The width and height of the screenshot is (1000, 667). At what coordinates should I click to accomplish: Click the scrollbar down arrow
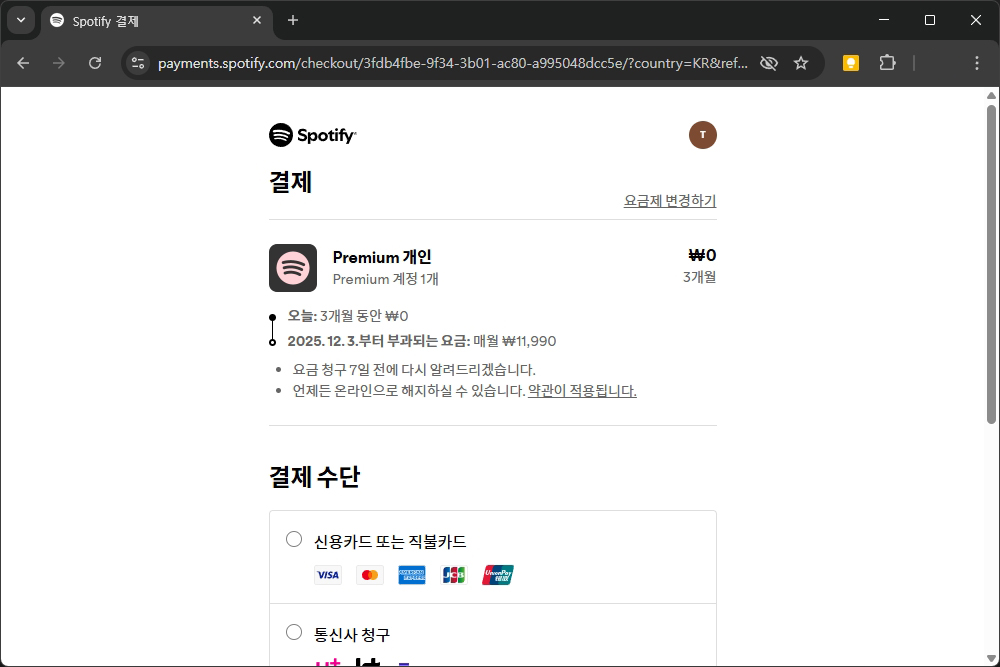pyautogui.click(x=991, y=658)
